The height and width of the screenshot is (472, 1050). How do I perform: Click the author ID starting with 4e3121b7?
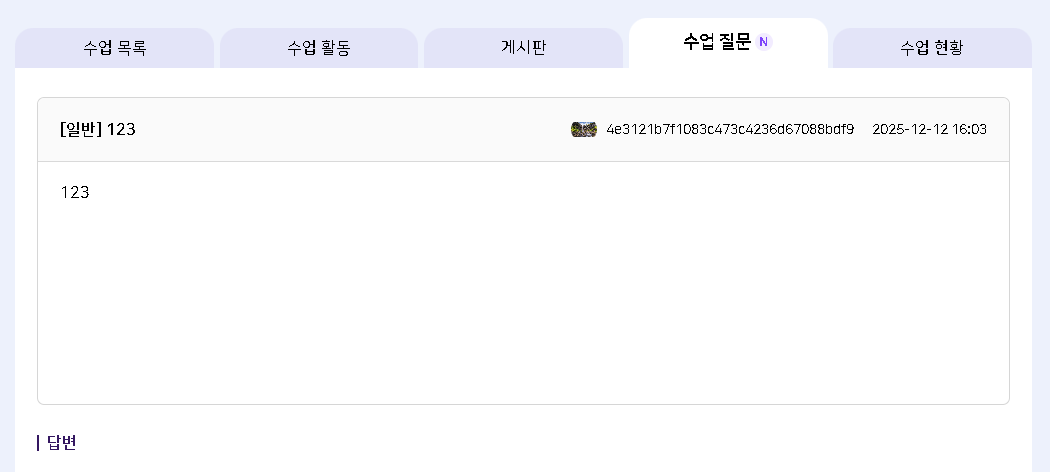pyautogui.click(x=730, y=129)
